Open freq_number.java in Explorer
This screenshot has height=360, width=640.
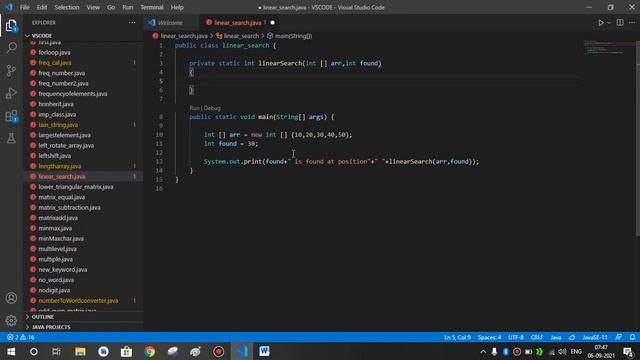tap(62, 73)
